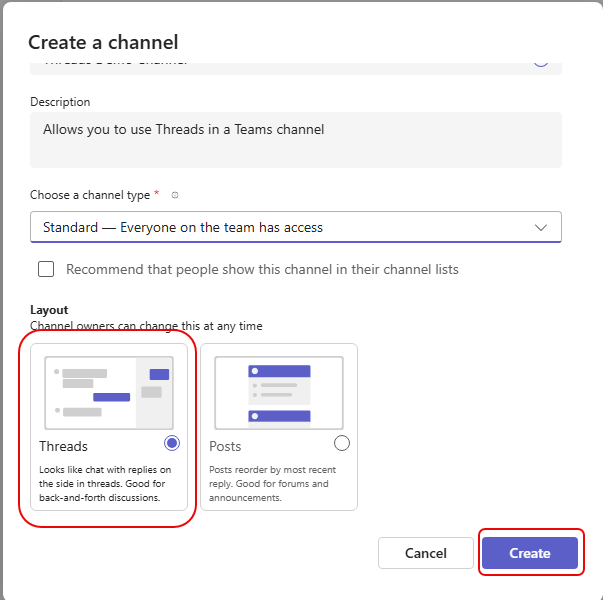Select the Threads layout radio button
This screenshot has width=603, height=600.
[x=171, y=443]
